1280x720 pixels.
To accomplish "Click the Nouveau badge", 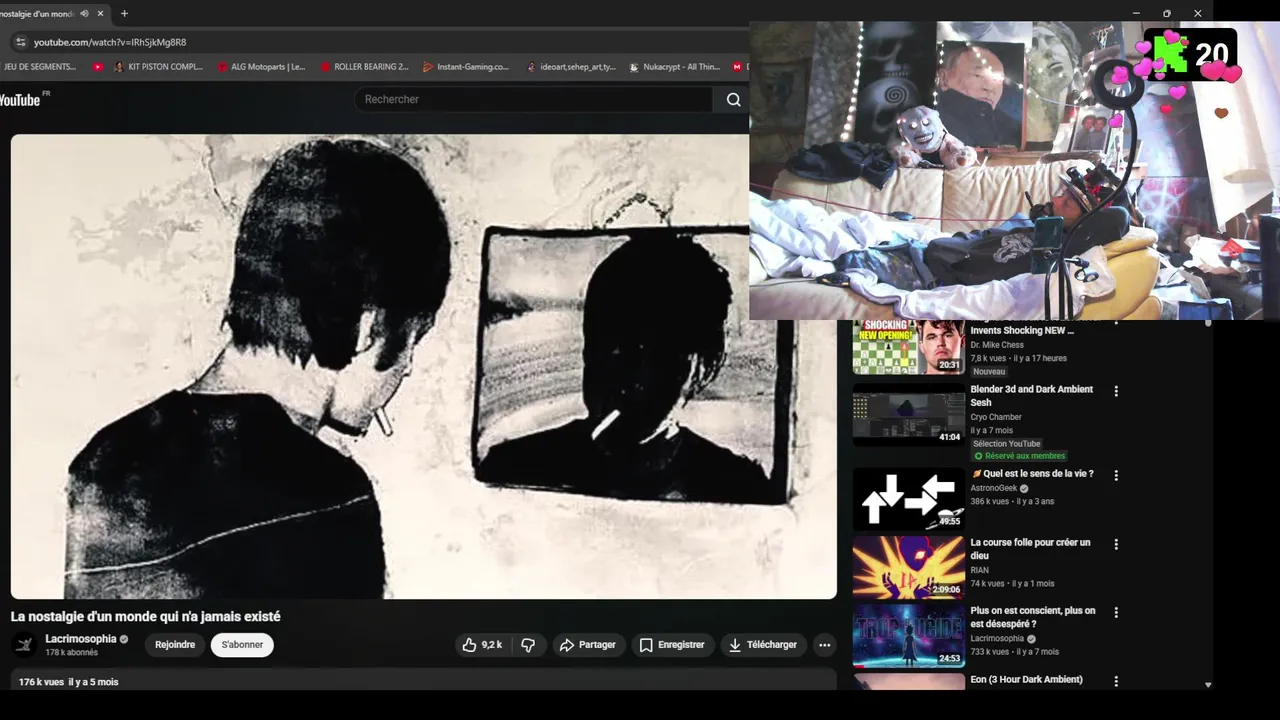I will (989, 372).
